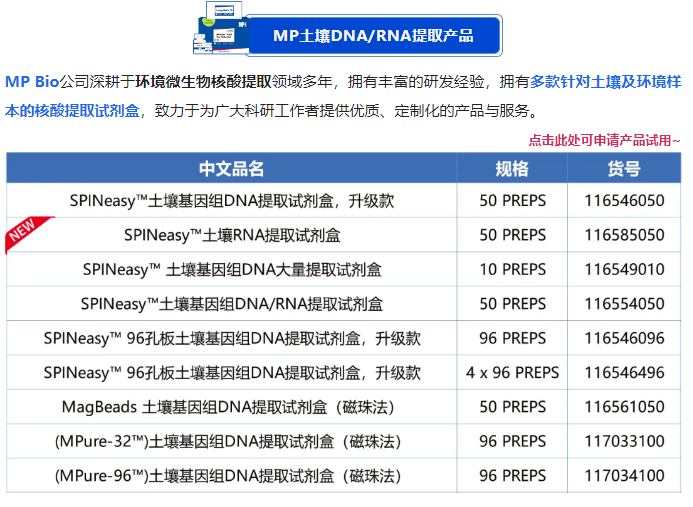693x507 pixels.
Task: Click catalog number 116549010
Action: pyautogui.click(x=624, y=270)
